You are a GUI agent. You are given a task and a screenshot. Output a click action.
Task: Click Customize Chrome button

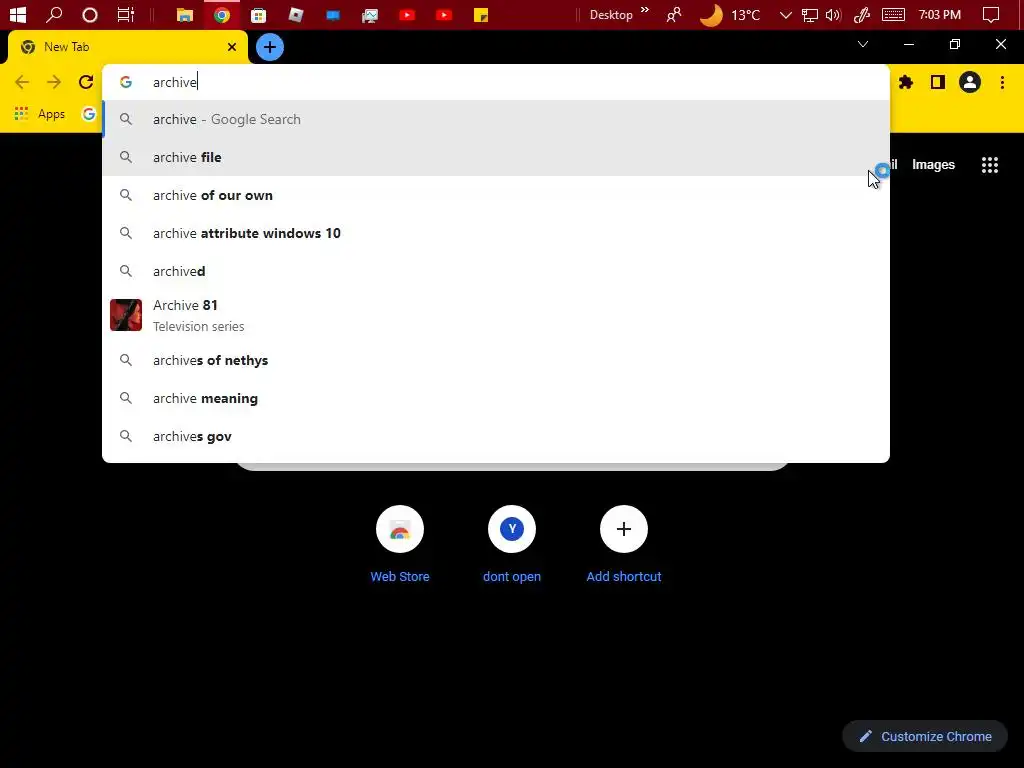(925, 736)
